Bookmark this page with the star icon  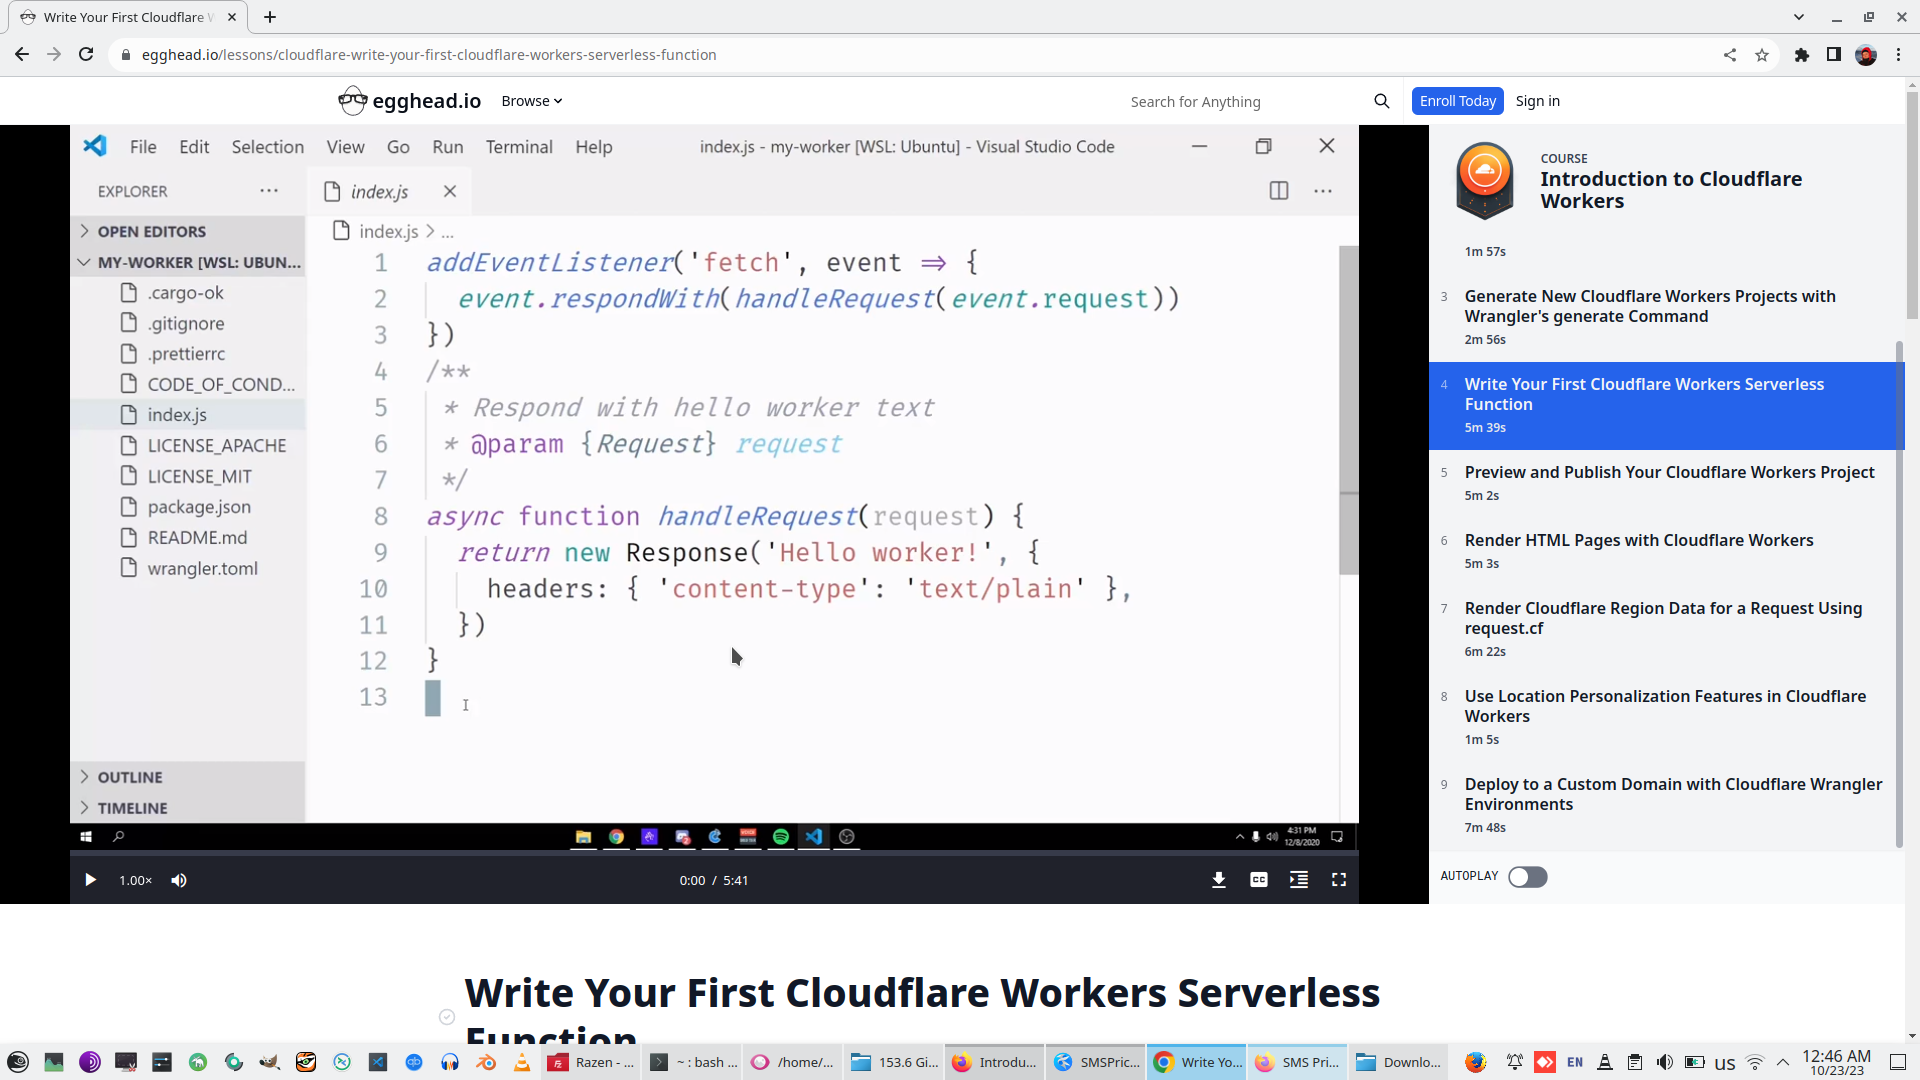(1761, 55)
